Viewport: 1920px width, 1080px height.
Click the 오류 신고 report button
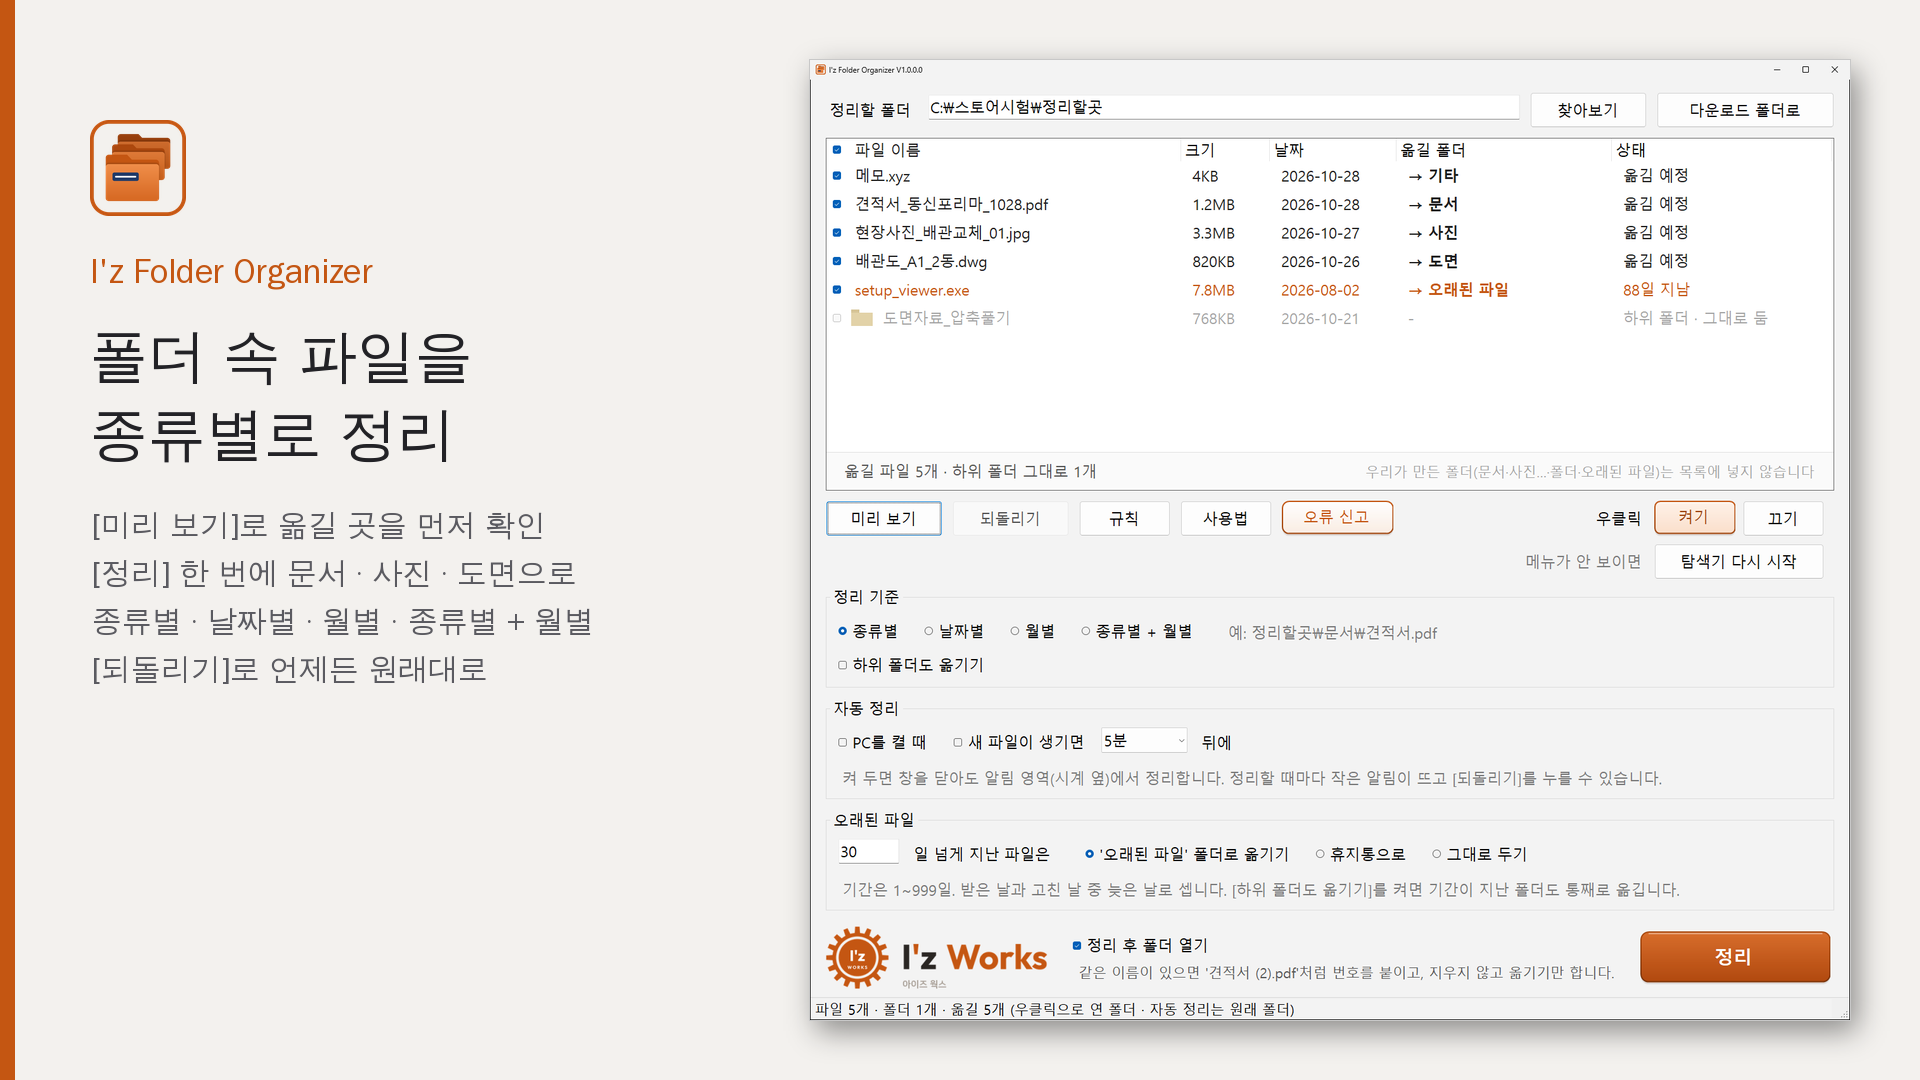(x=1337, y=517)
